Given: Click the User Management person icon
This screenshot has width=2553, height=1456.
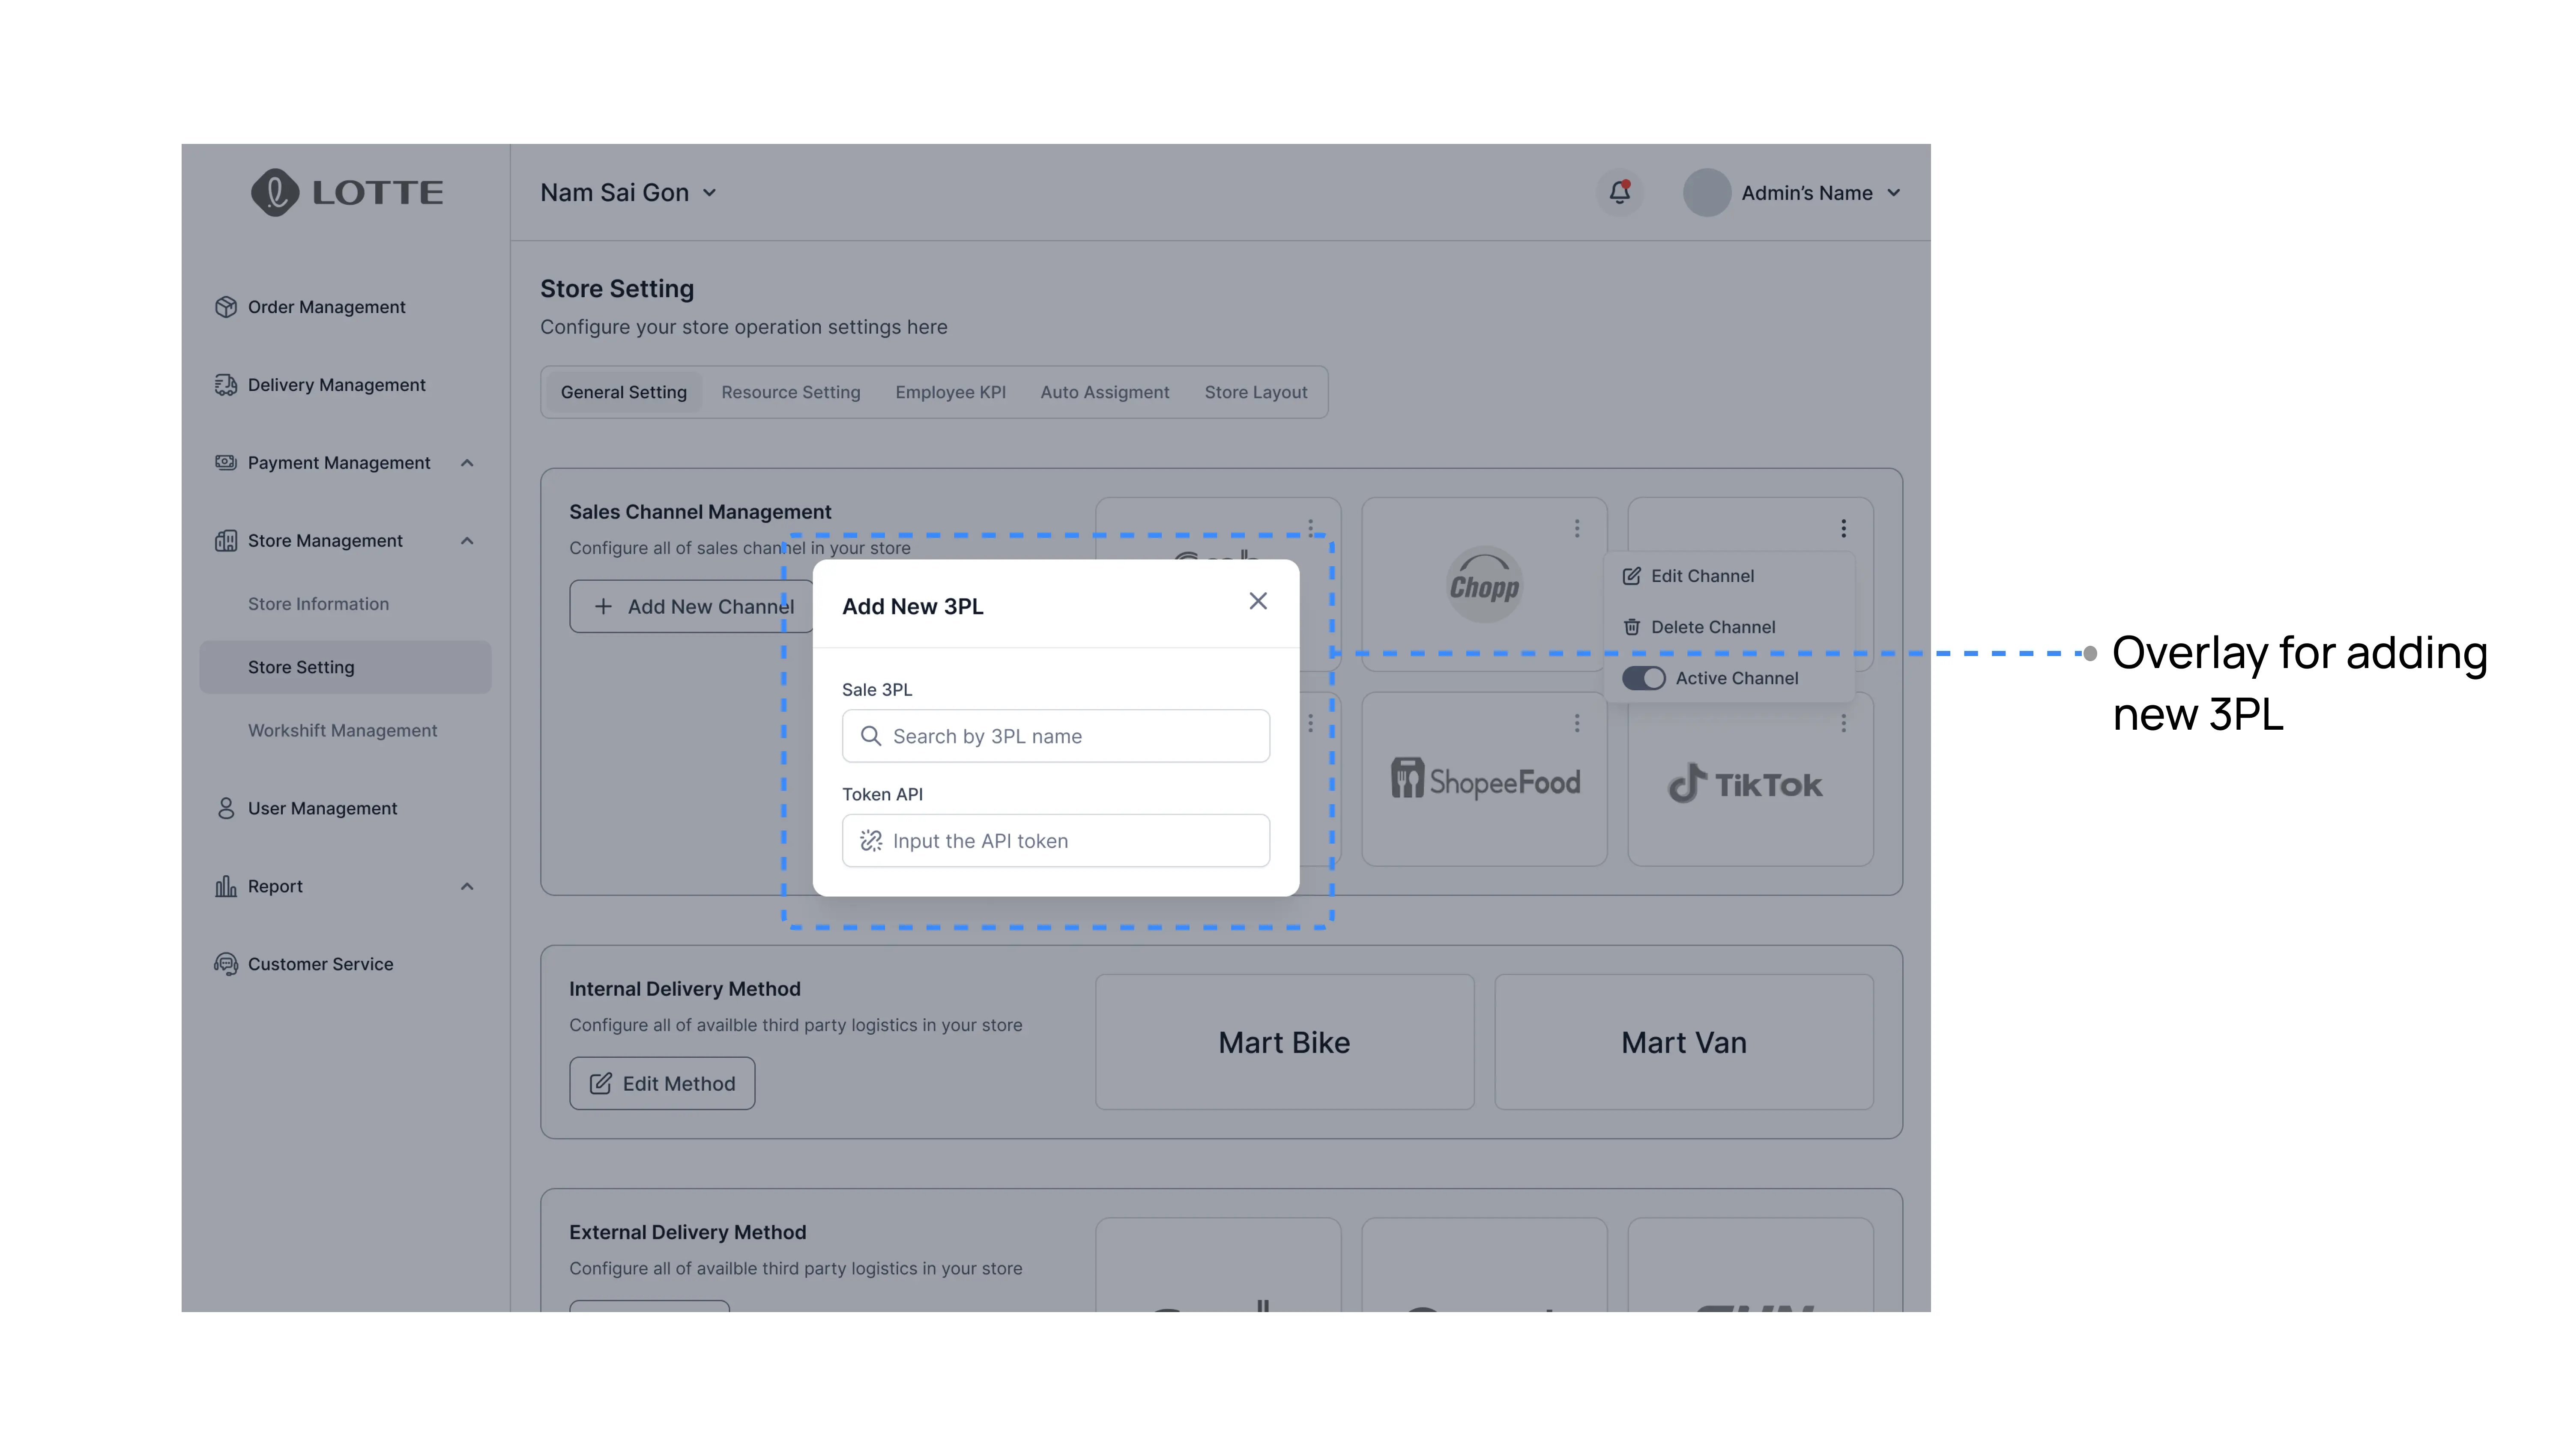Looking at the screenshot, I should pos(226,808).
